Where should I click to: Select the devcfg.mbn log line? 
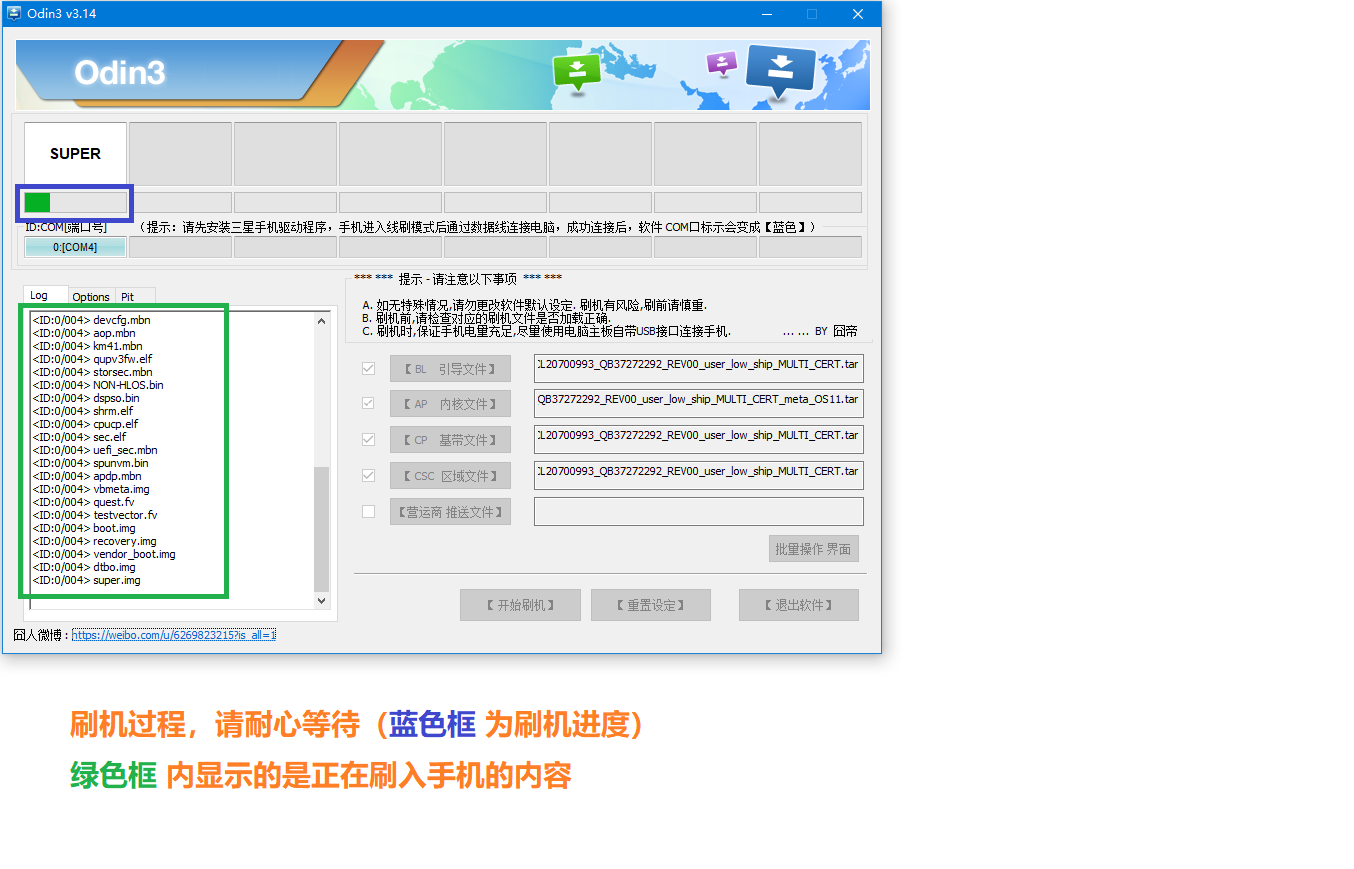click(x=91, y=320)
